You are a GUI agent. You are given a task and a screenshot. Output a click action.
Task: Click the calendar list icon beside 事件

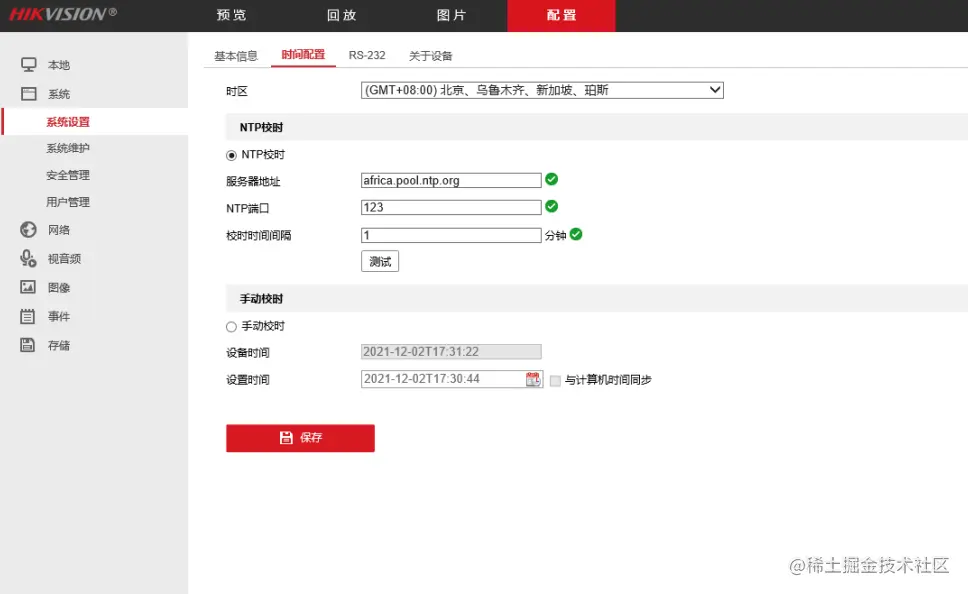coord(28,316)
